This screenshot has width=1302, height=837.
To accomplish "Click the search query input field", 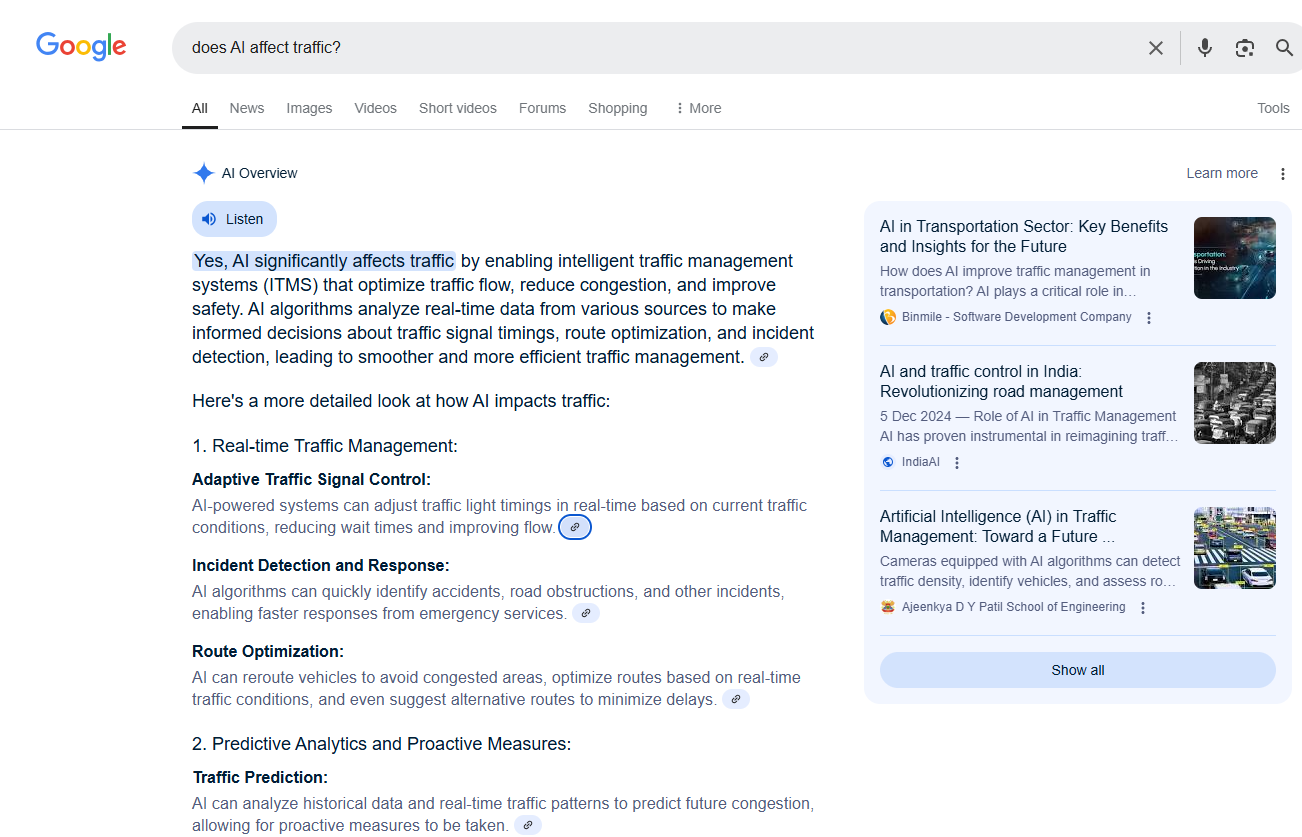I will [660, 48].
